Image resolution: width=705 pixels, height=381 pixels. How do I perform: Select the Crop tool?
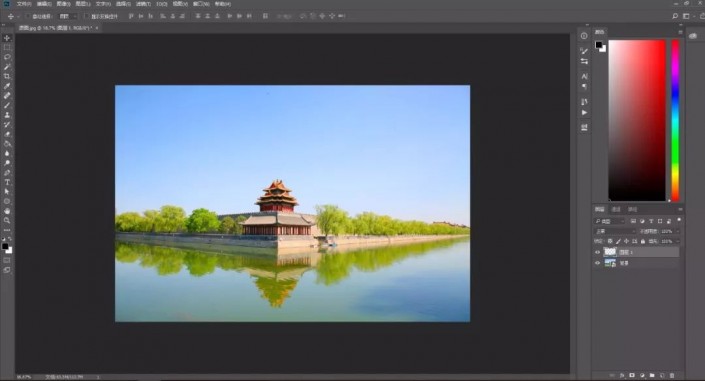[x=7, y=76]
